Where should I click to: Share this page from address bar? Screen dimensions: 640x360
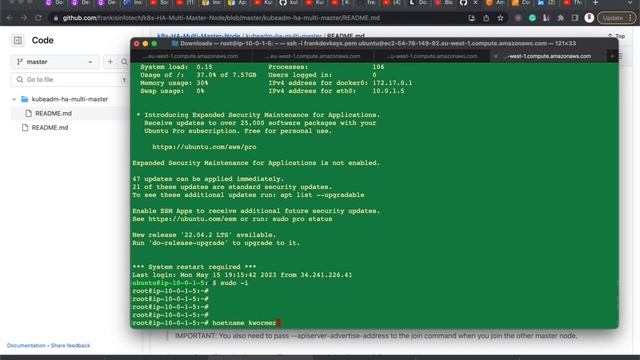coord(486,18)
